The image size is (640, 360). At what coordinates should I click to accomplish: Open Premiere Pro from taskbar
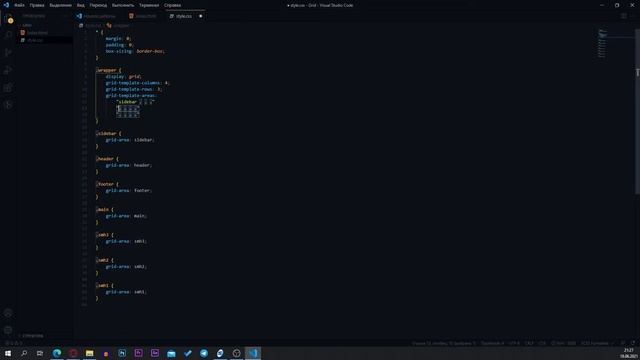click(x=138, y=353)
